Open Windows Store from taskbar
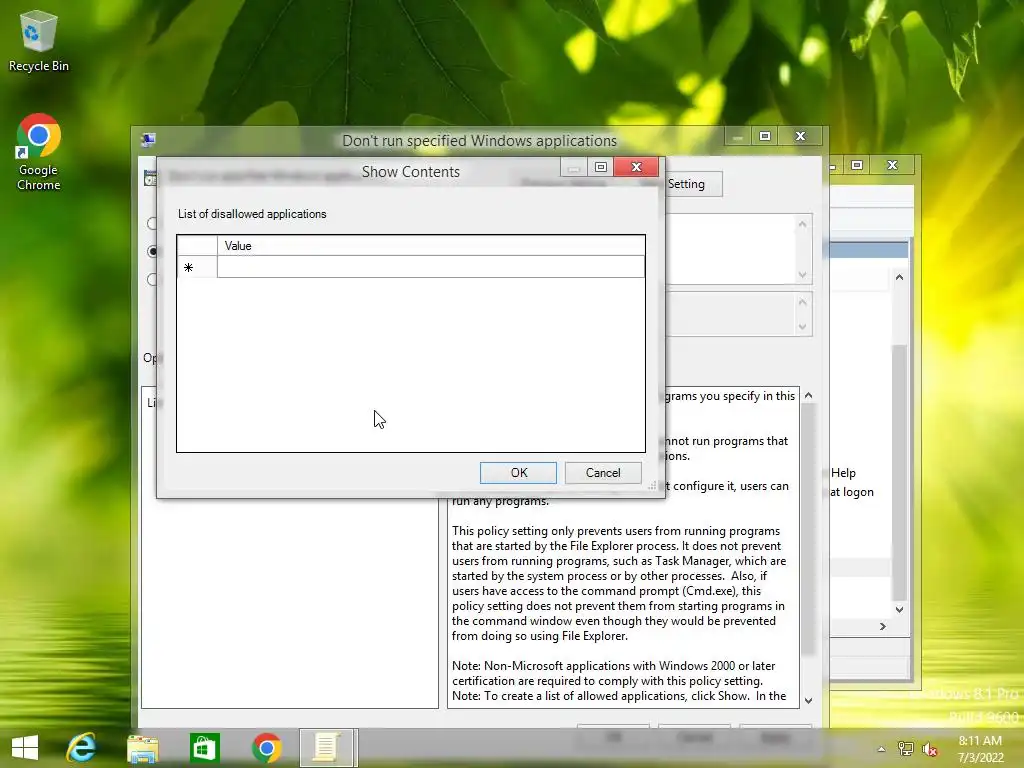 pos(204,748)
